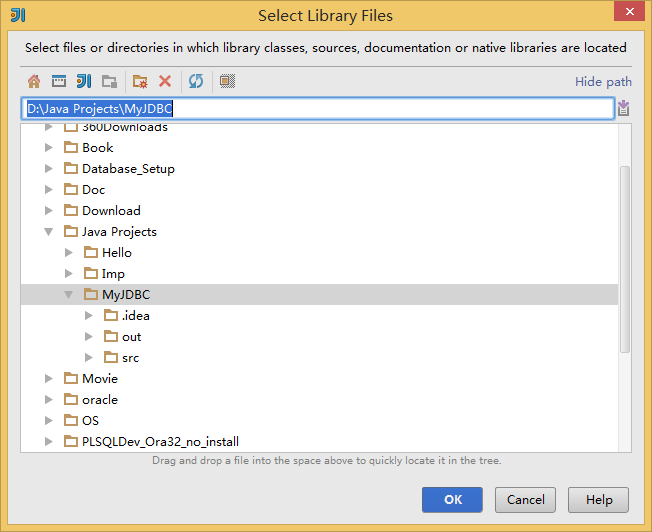
Task: Click the PLSQLDev_Ora32_no_install folder icon
Action: pos(71,441)
